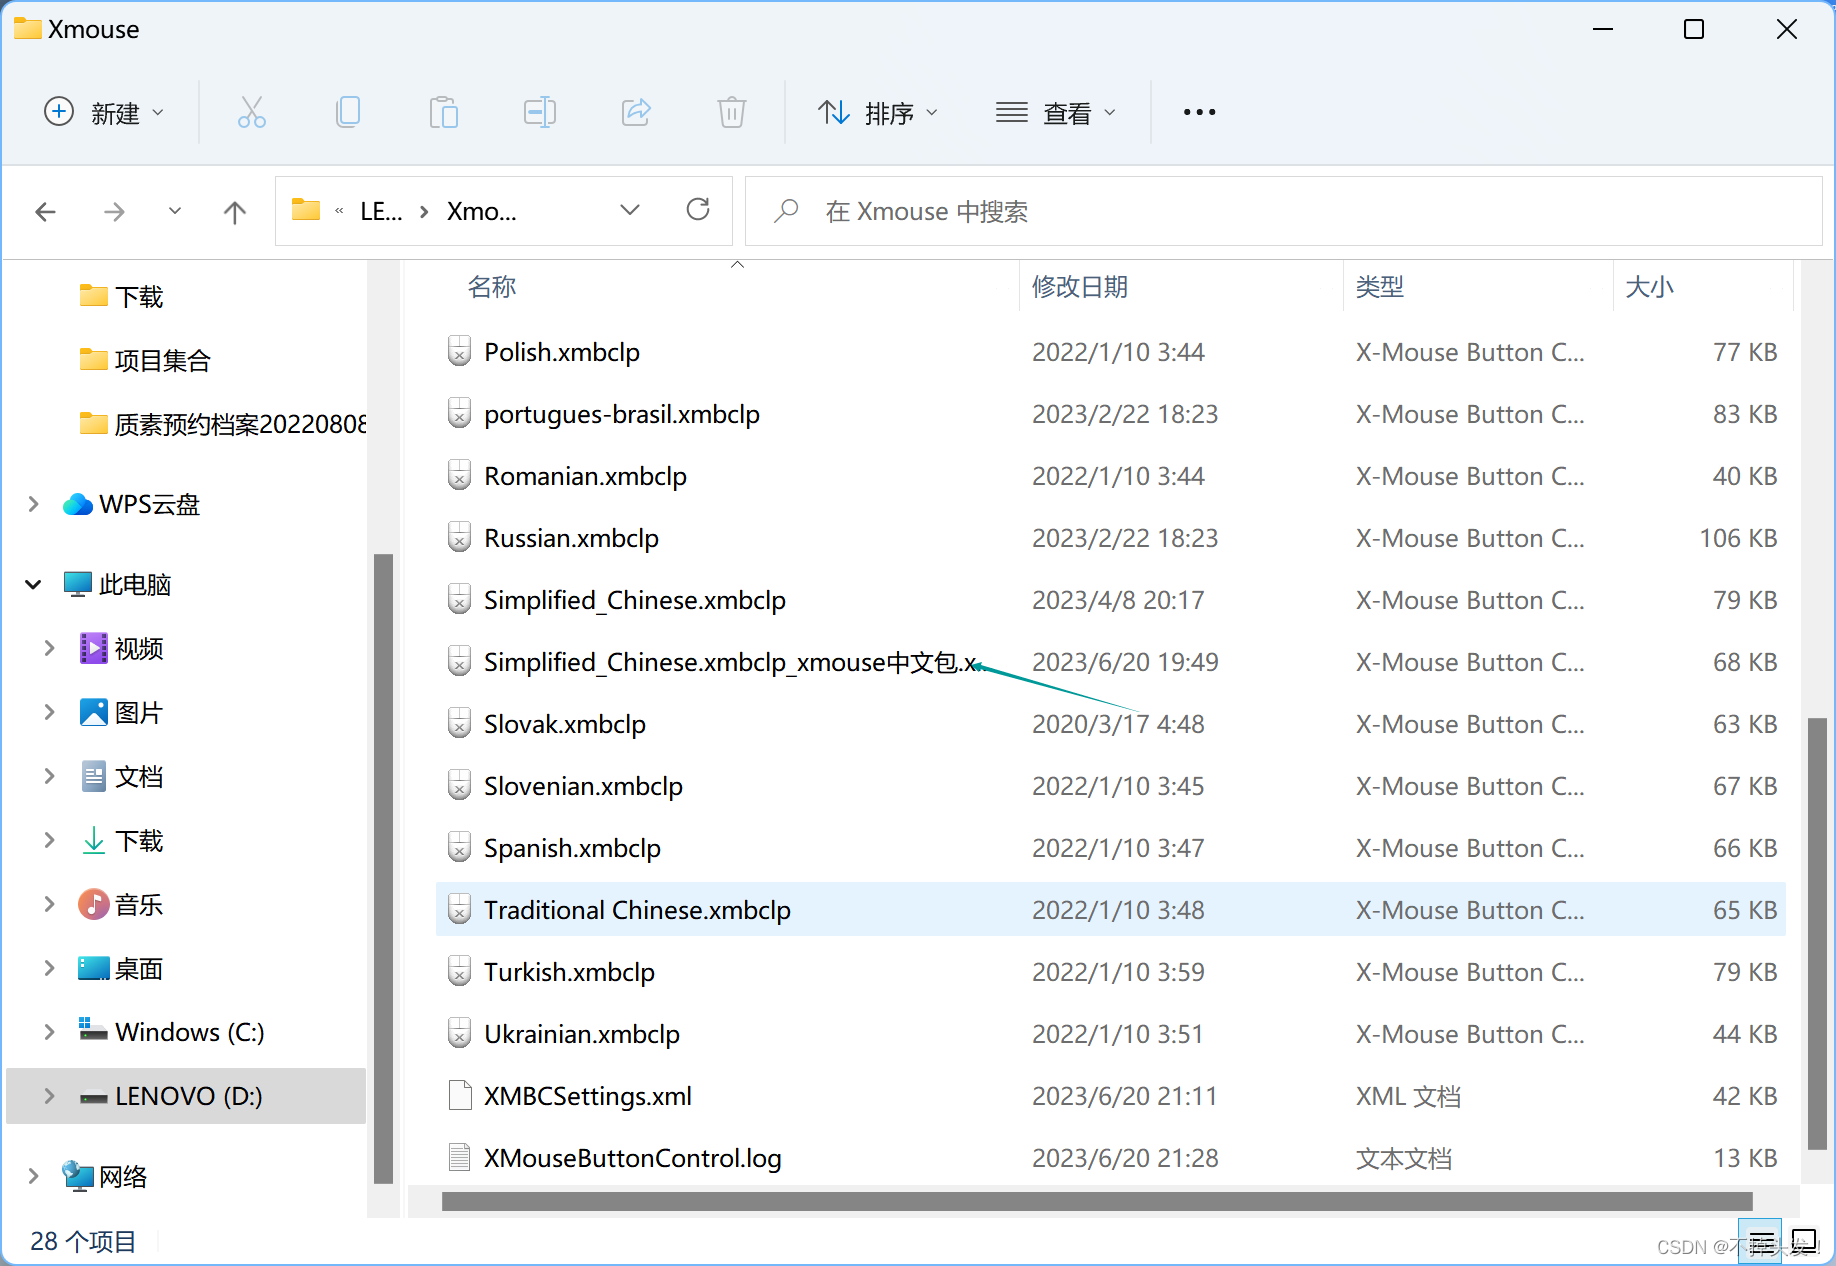The image size is (1836, 1266).
Task: Open the 查看 view dropdown
Action: click(1056, 112)
